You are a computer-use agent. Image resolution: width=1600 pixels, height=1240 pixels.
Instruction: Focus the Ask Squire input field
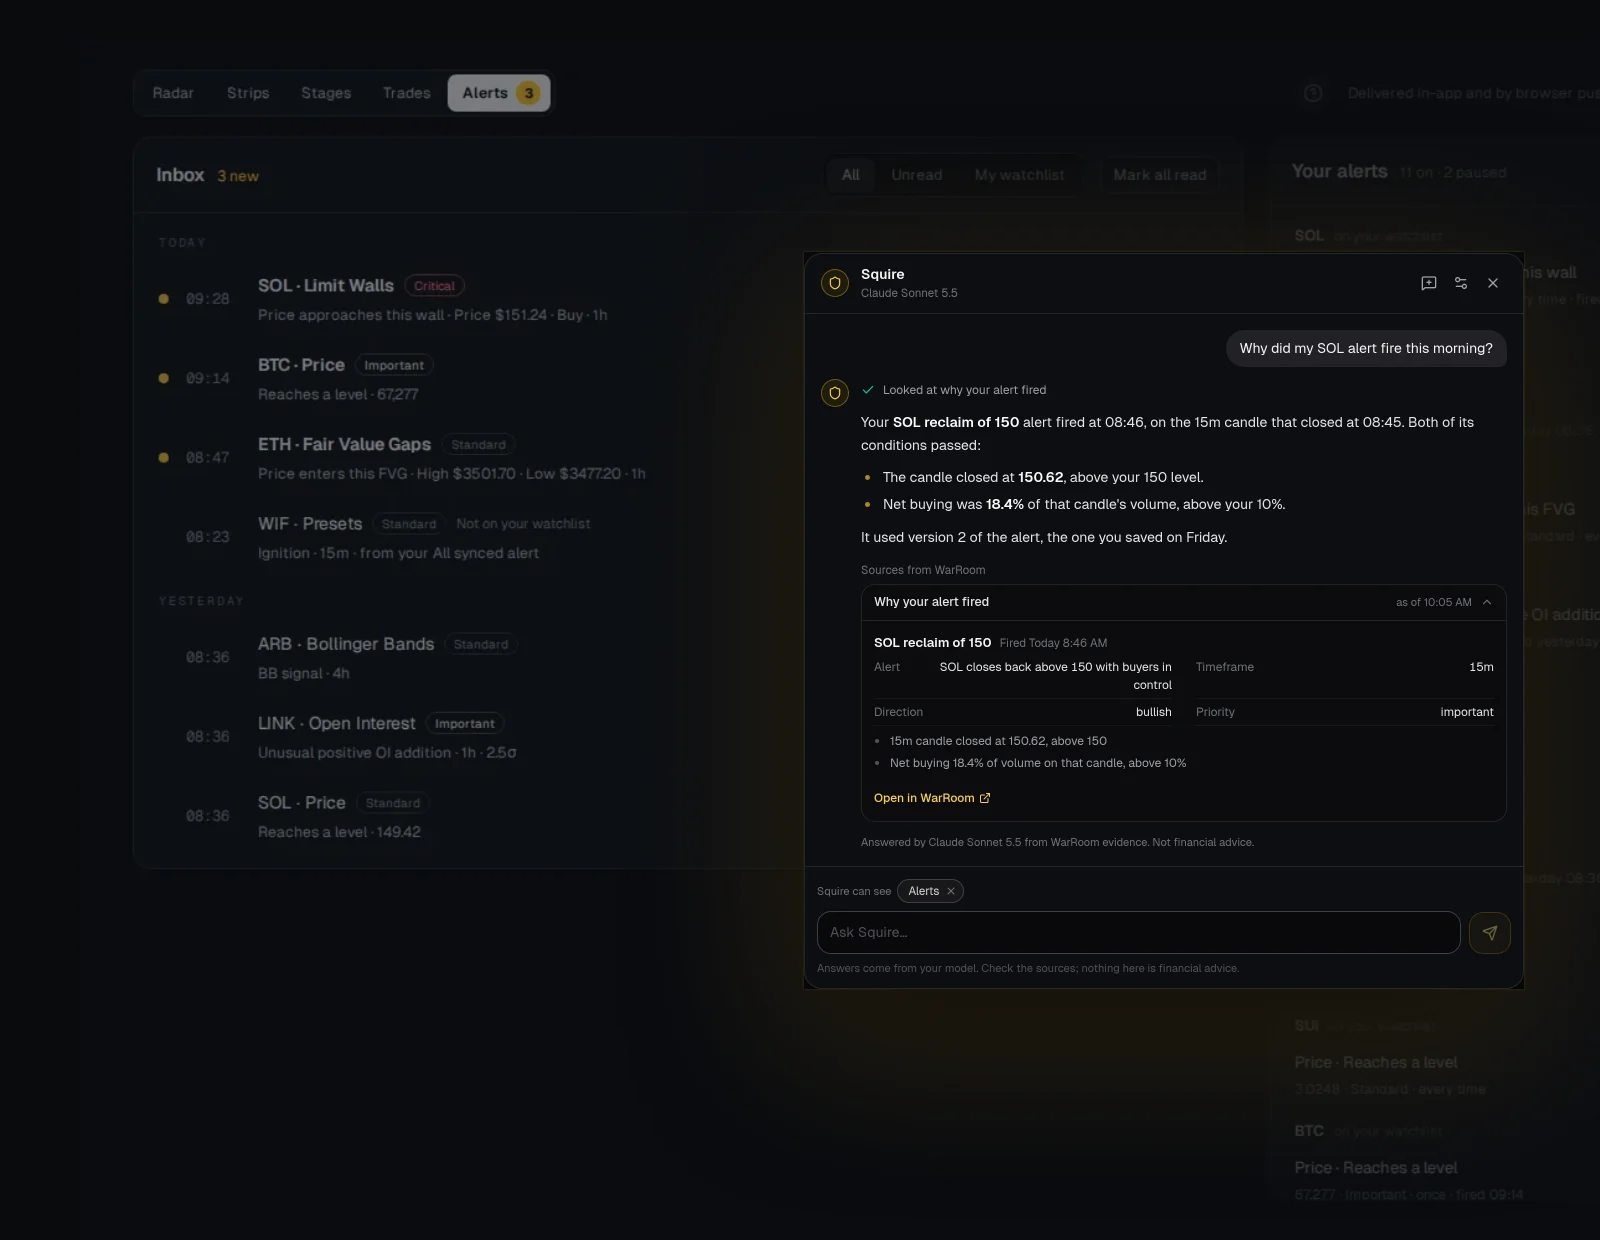tap(1138, 933)
